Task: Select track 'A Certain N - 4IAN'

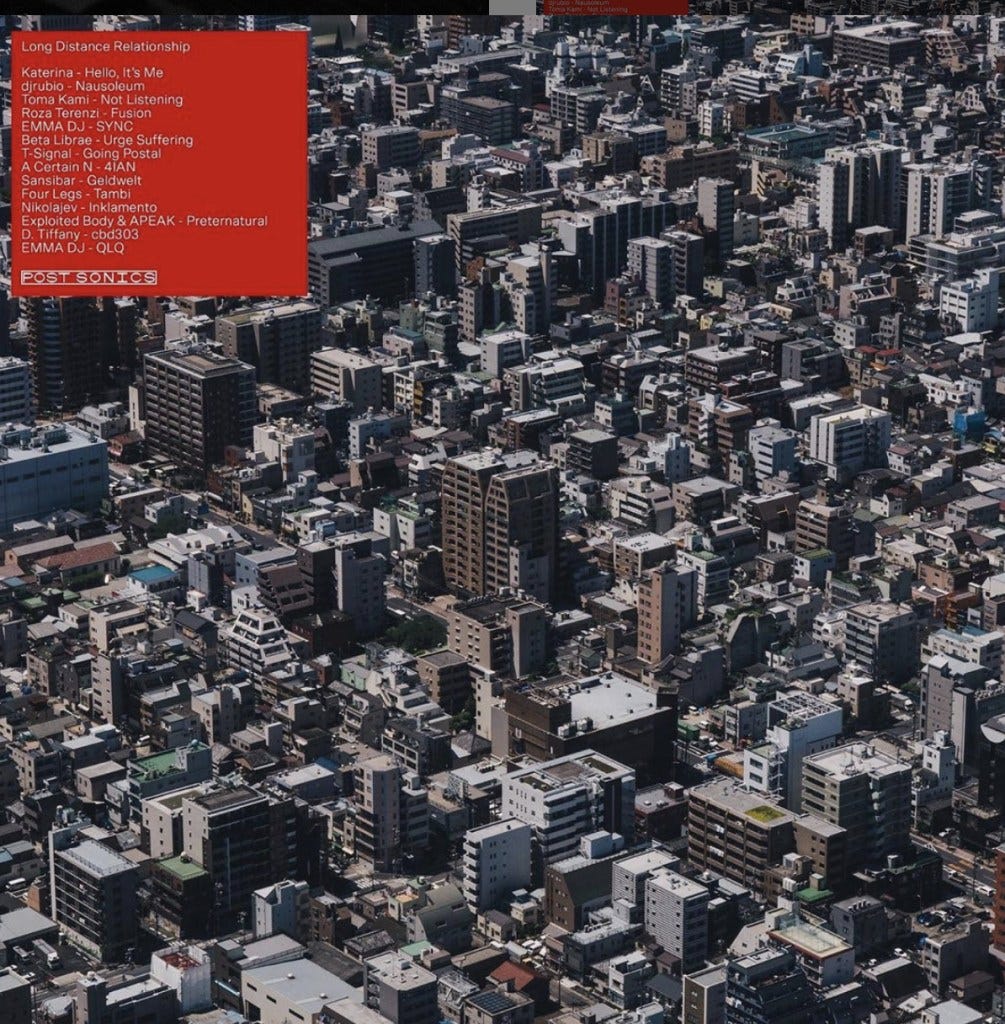Action: coord(78,167)
